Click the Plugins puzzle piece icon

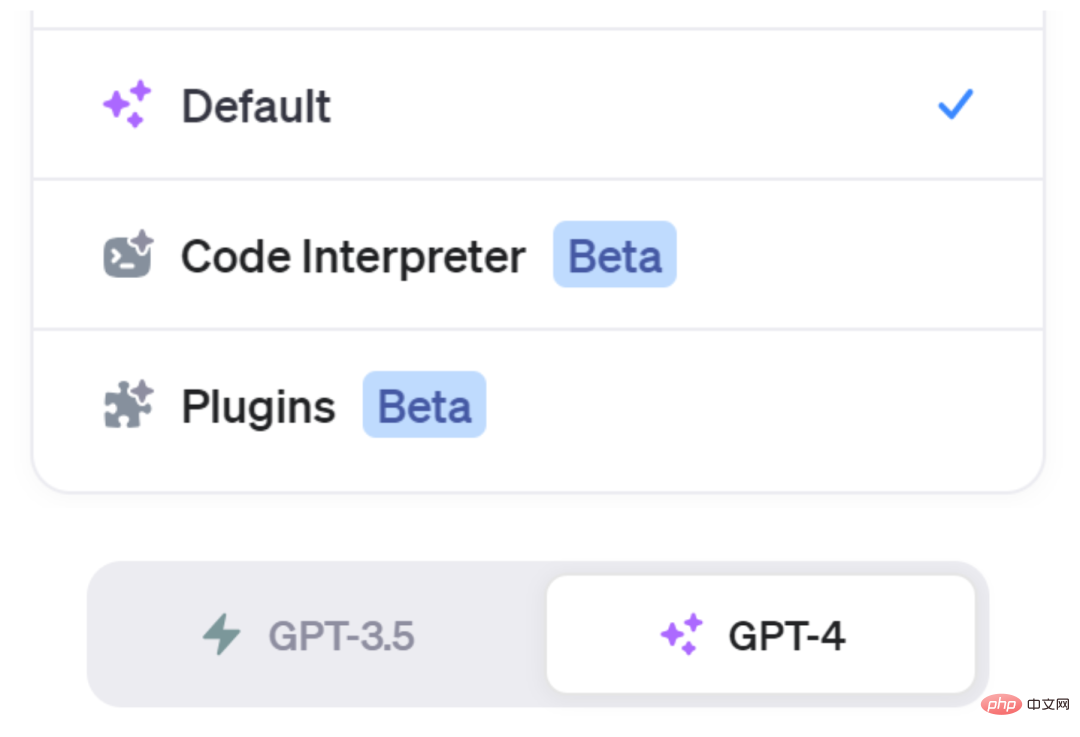[128, 405]
